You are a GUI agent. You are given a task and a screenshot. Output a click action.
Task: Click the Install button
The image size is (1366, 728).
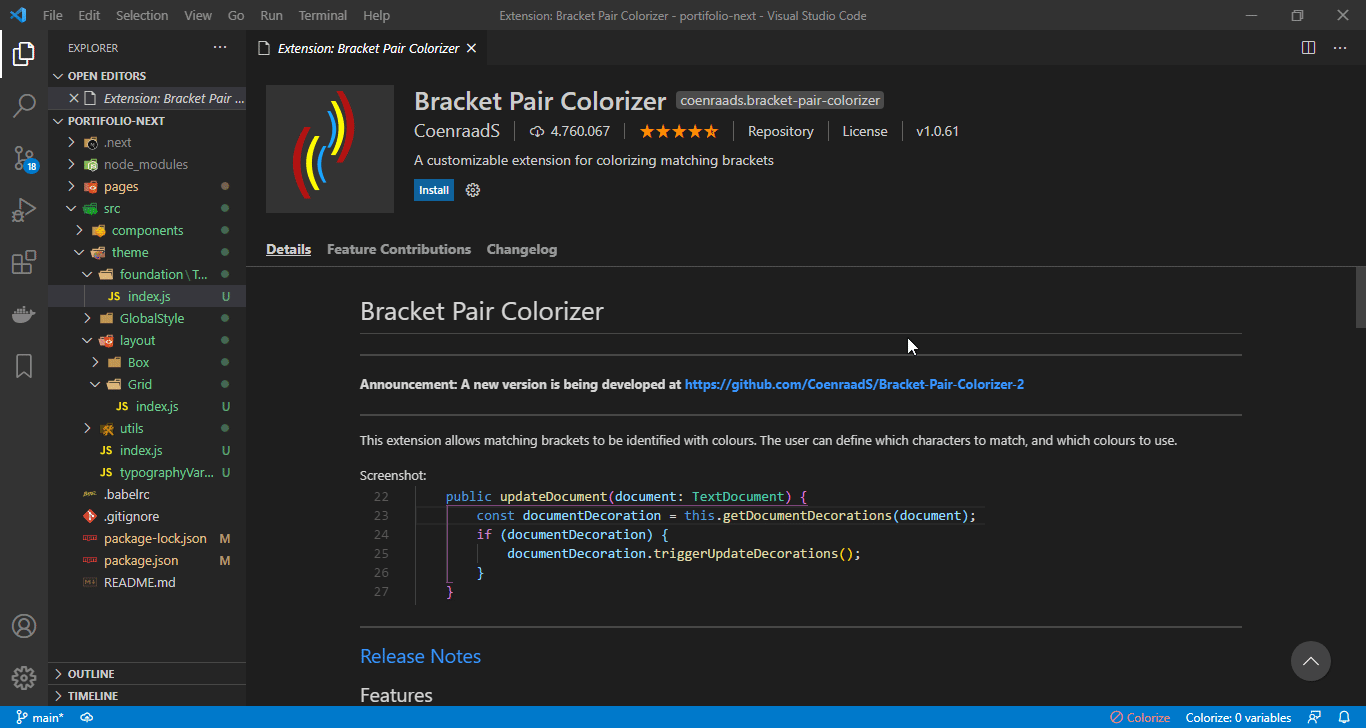[x=434, y=190]
